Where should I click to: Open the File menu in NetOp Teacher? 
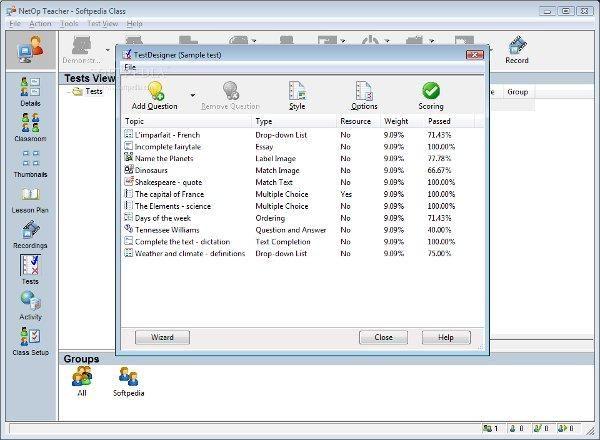(x=15, y=24)
